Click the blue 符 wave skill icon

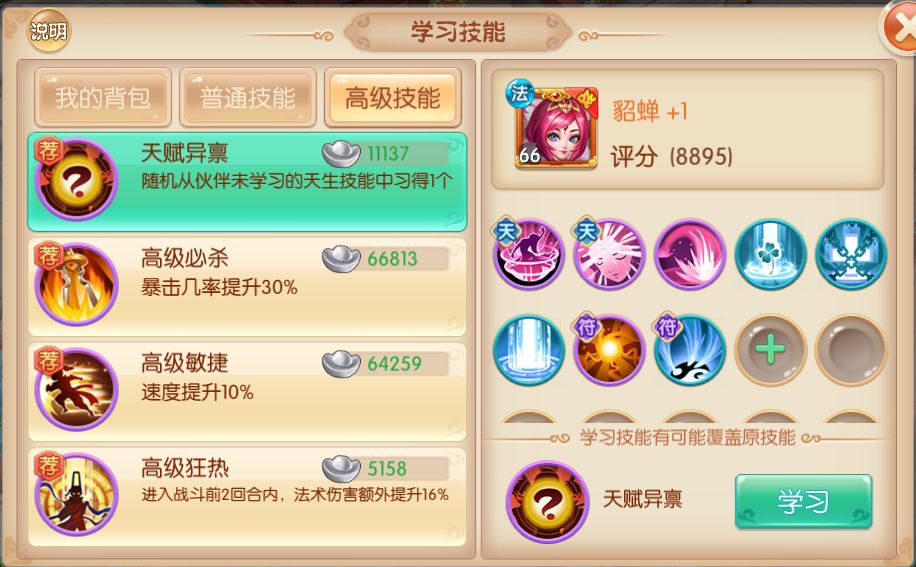point(690,350)
